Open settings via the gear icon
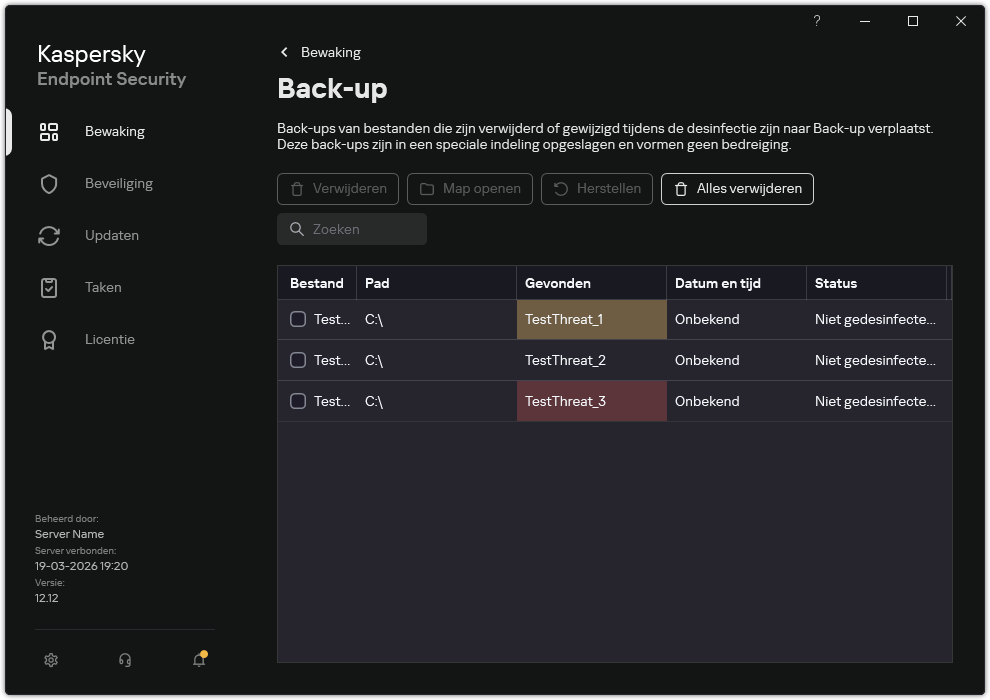Viewport: 990px width, 700px height. point(50,660)
